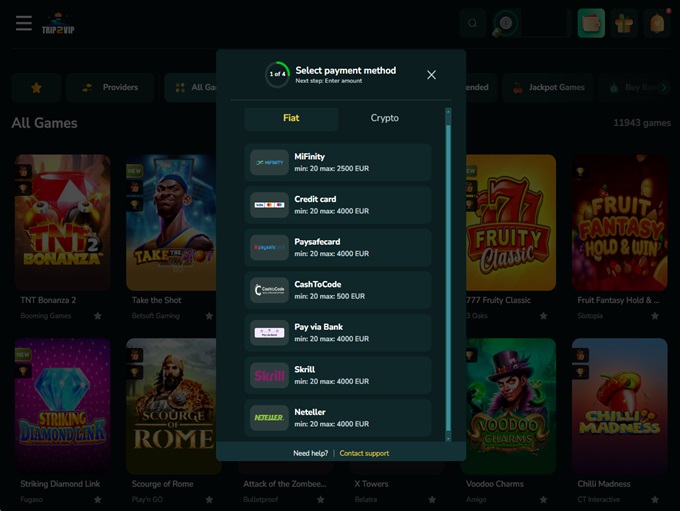
Task: Choose Credit card payment method
Action: tap(340, 205)
